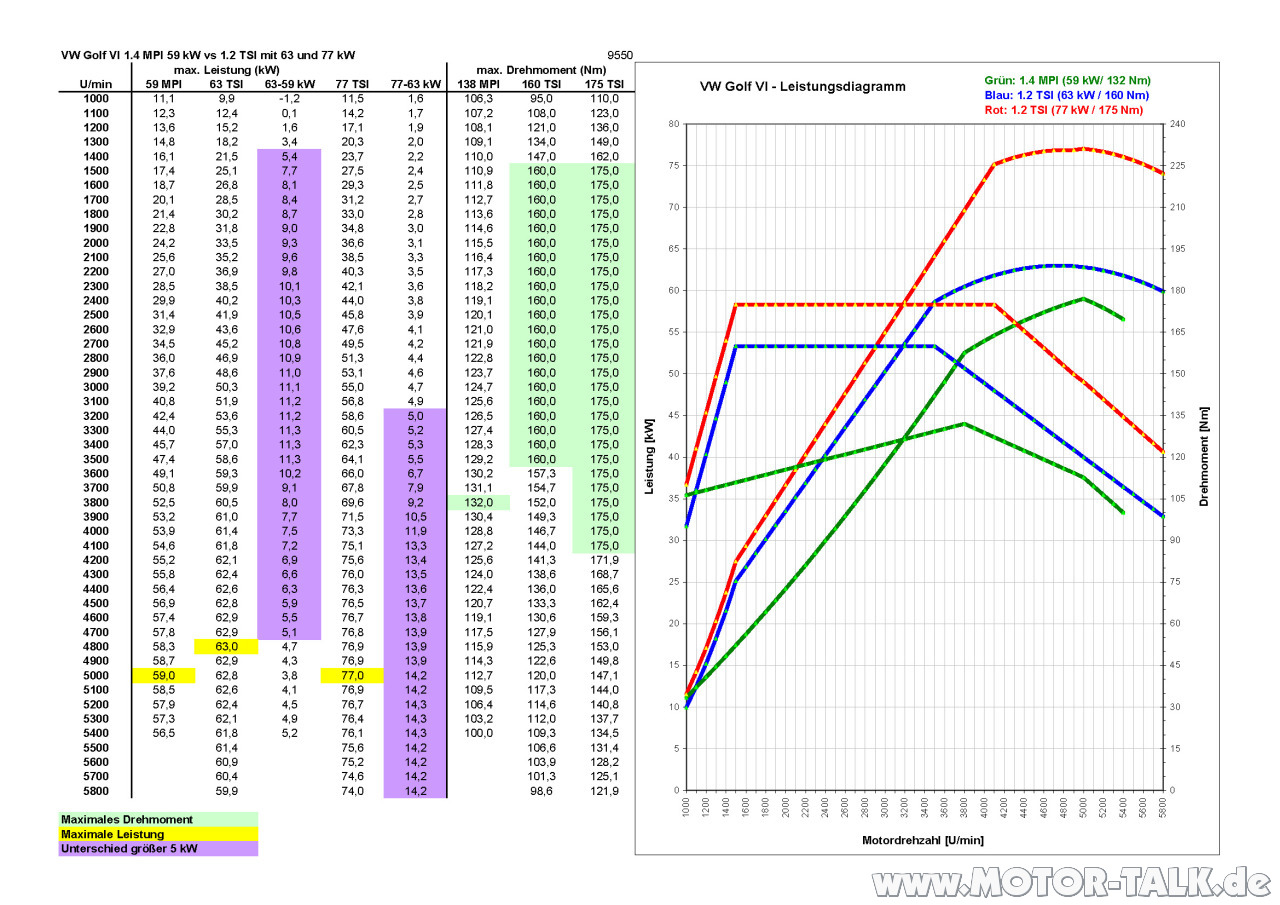Image resolution: width=1280 pixels, height=905 pixels.
Task: Select the 'Drehmoment [Nm]' axis title
Action: (1205, 456)
